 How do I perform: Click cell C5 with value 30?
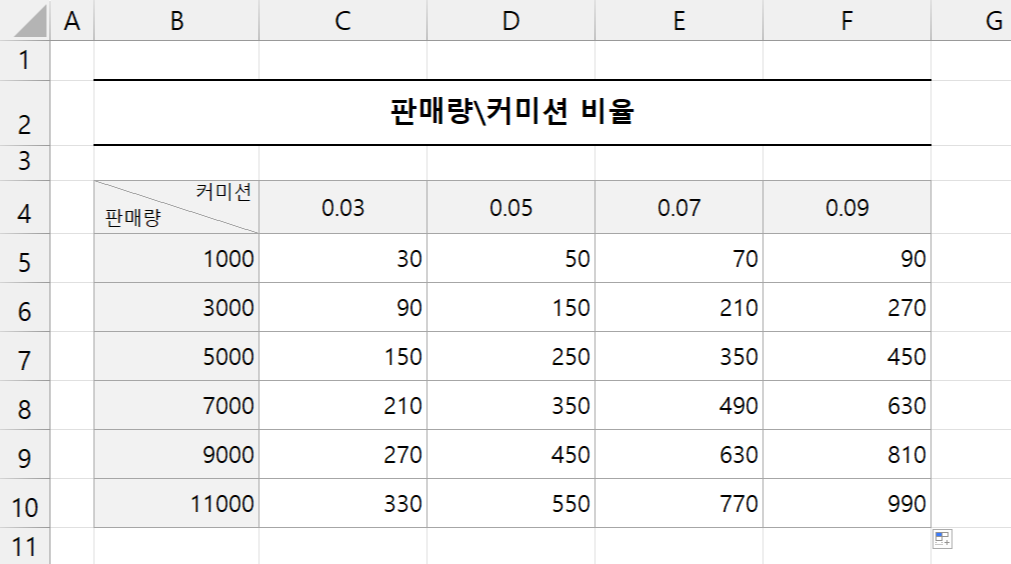[343, 258]
